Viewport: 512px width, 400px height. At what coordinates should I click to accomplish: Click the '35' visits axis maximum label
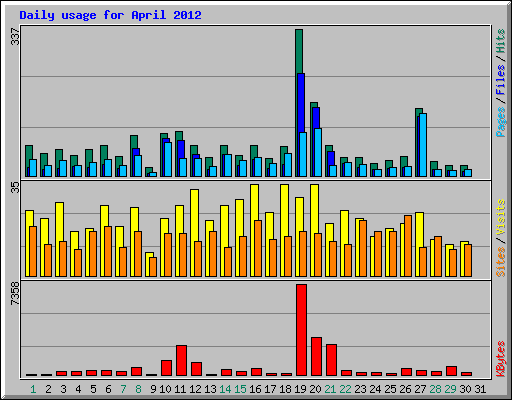tap(15, 188)
